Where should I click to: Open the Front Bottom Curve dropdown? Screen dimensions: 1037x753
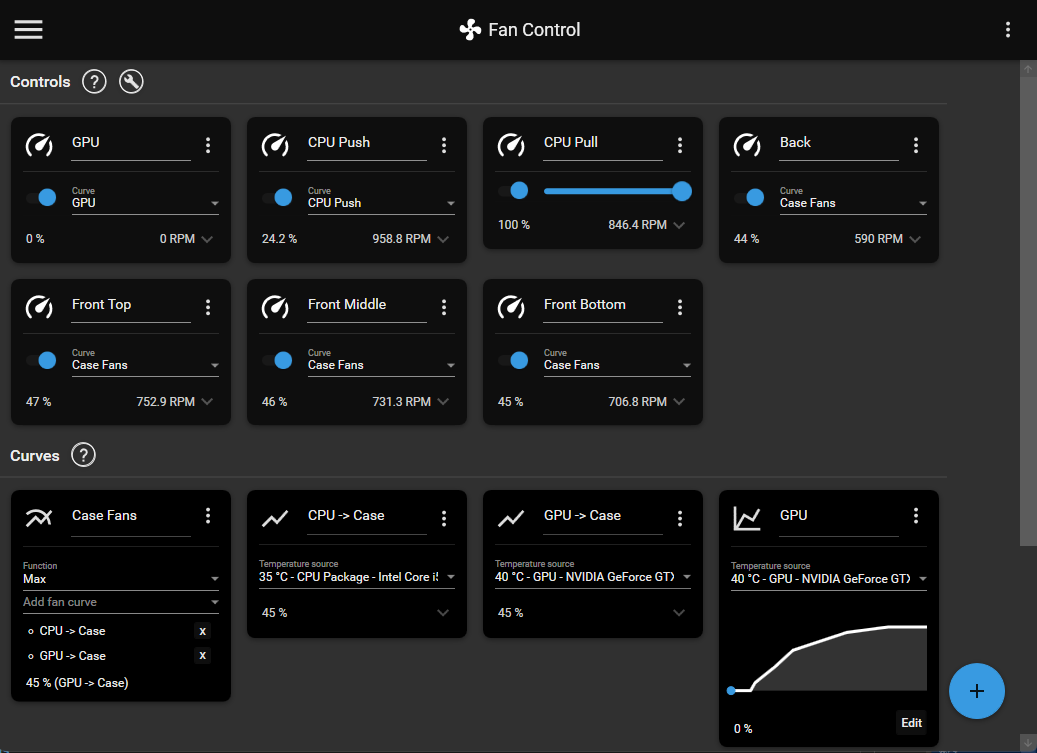(617, 362)
